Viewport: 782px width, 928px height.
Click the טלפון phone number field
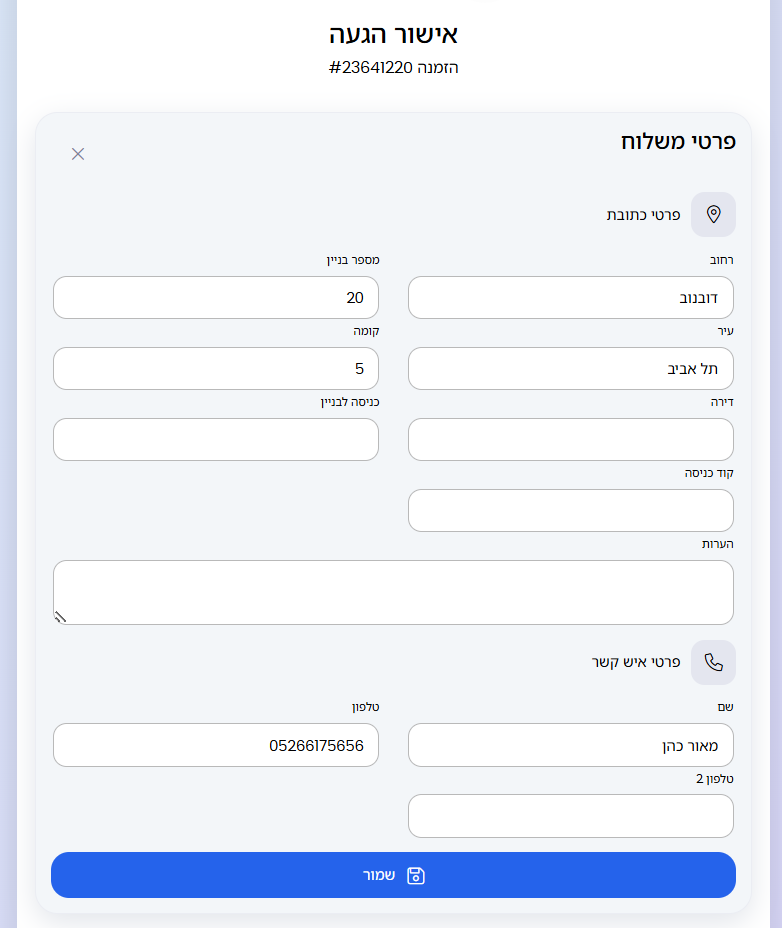[x=215, y=745]
